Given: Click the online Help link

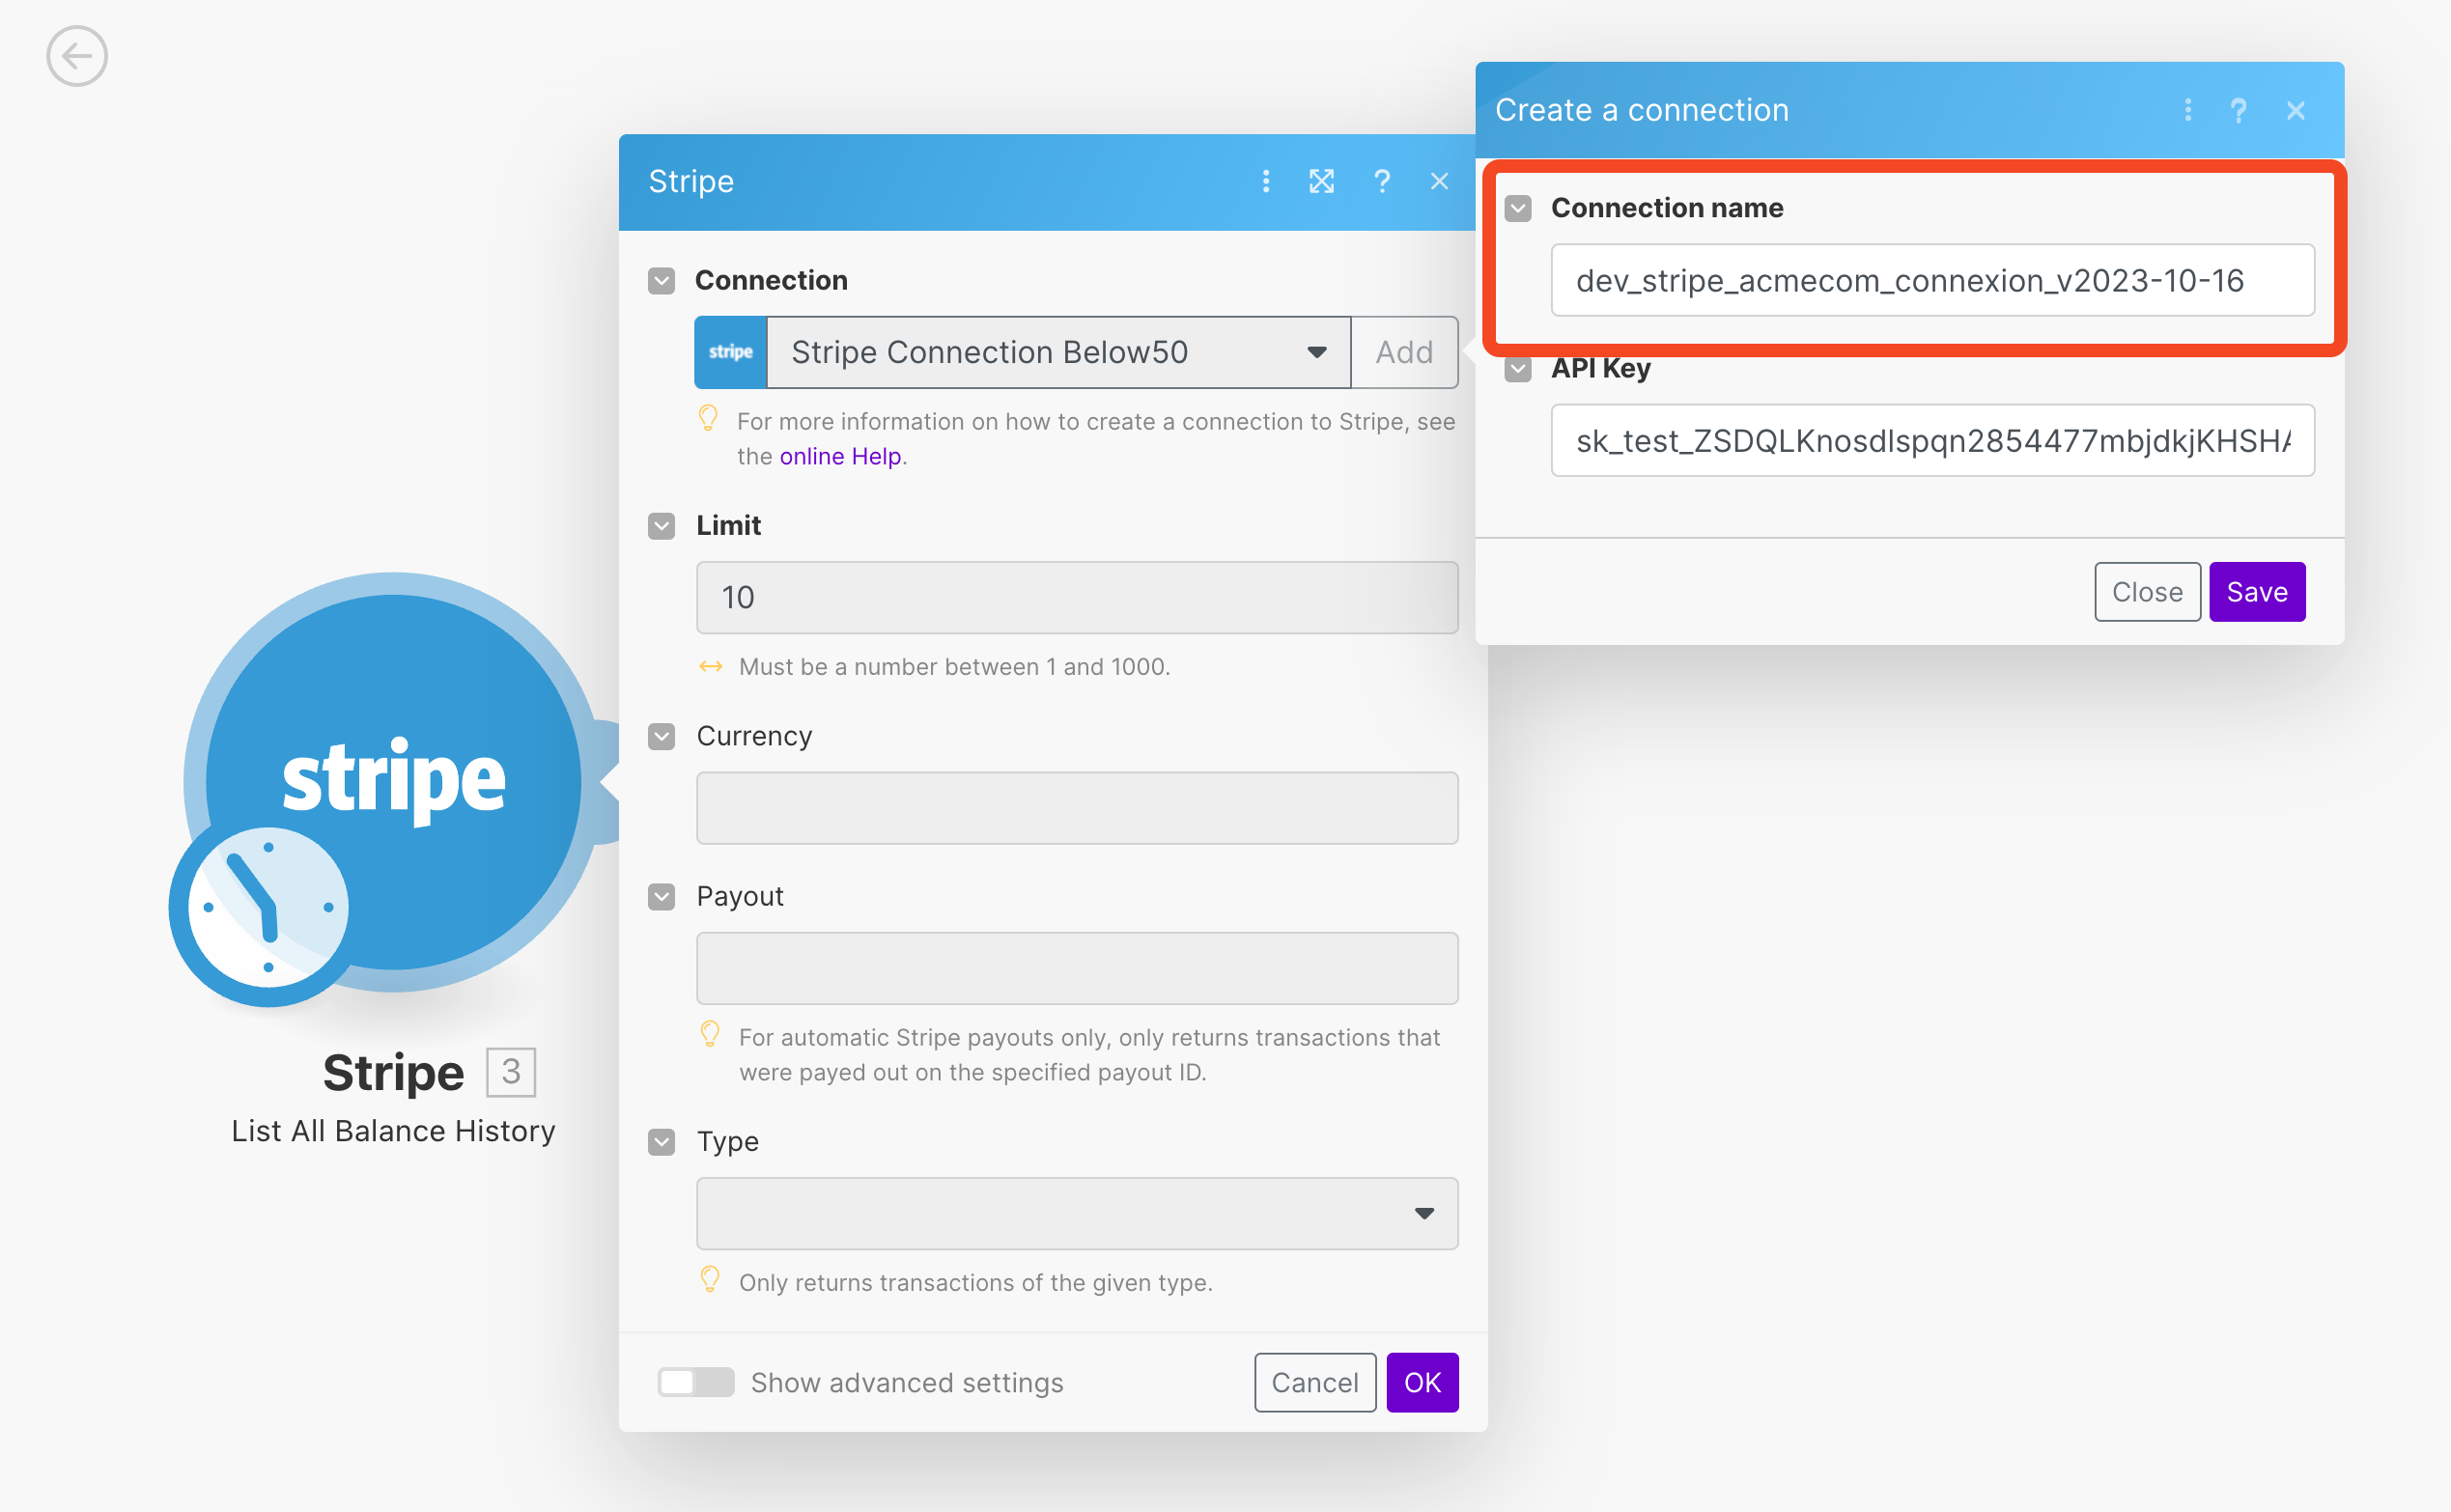Looking at the screenshot, I should pos(842,455).
